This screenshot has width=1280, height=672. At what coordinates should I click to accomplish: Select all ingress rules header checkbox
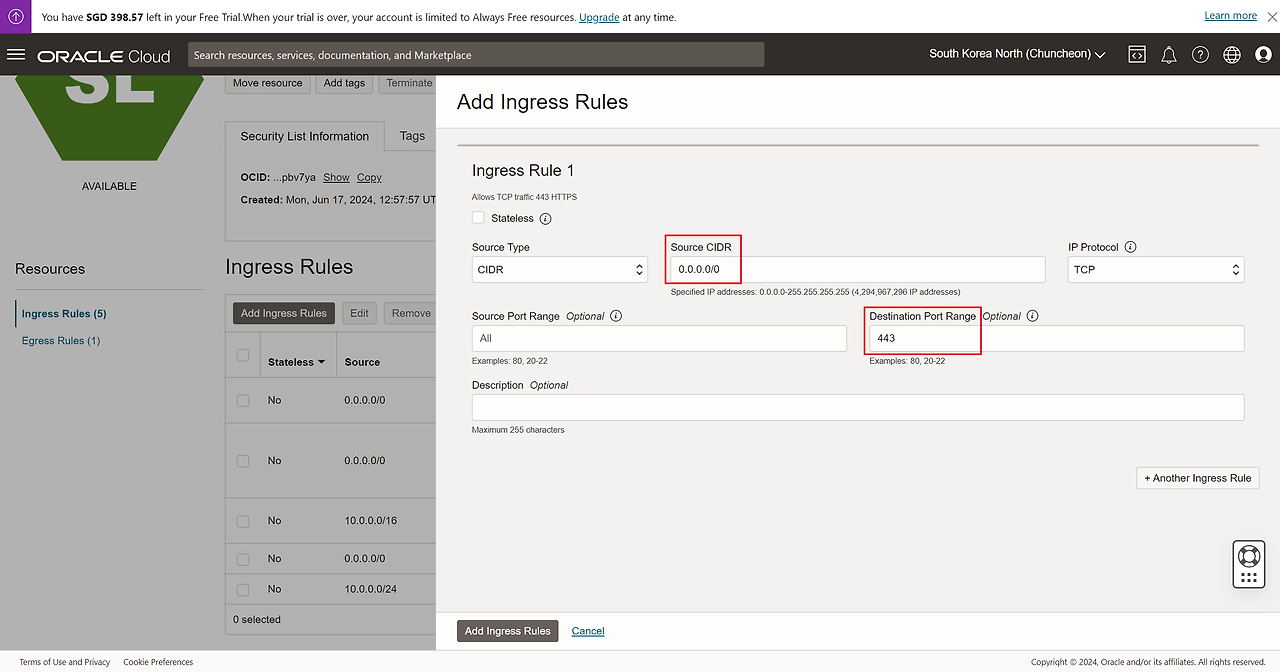tap(243, 356)
